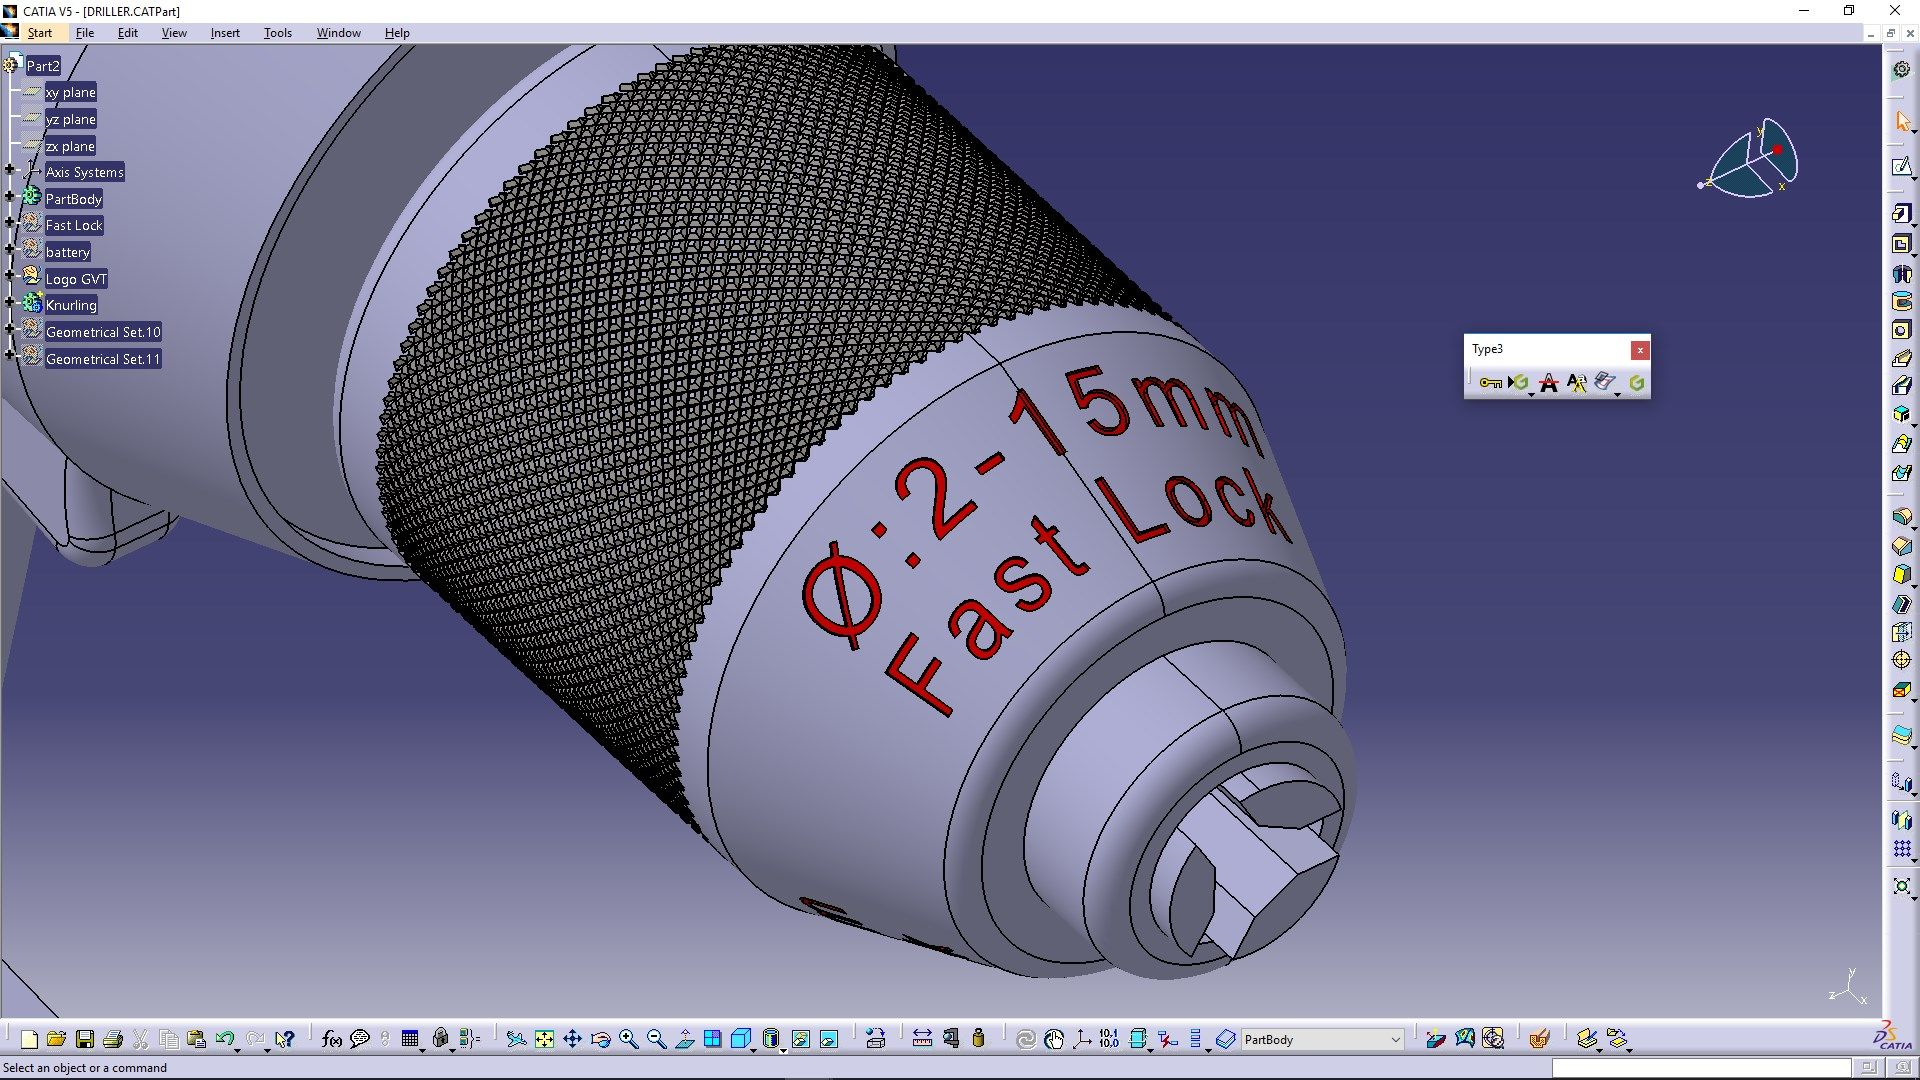Open a file with the folder icon
Viewport: 1920px width, 1080px height.
coord(57,1040)
